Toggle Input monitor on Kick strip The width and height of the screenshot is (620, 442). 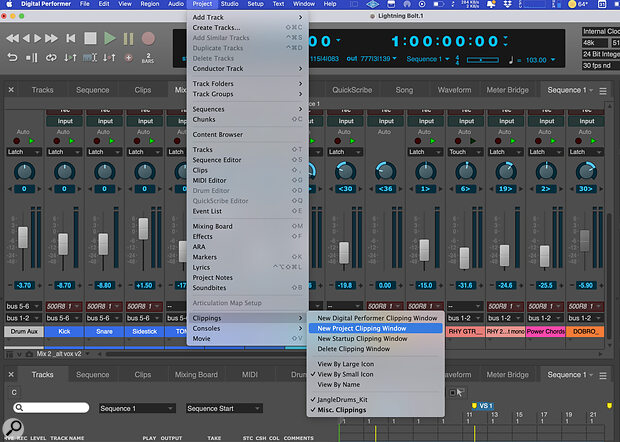pos(65,121)
